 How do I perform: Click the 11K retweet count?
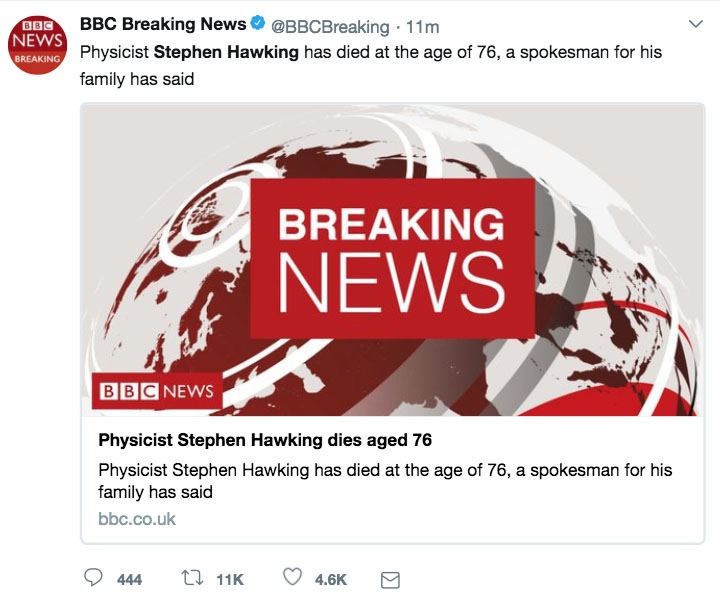pyautogui.click(x=230, y=579)
